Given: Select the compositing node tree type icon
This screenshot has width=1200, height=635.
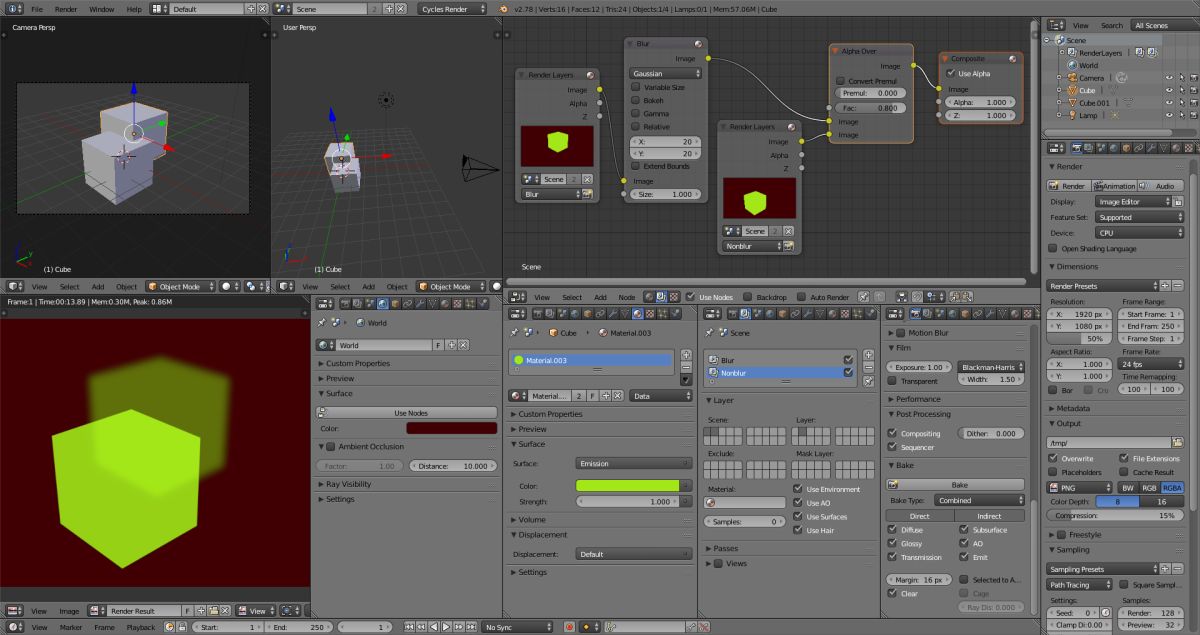Looking at the screenshot, I should pyautogui.click(x=661, y=297).
